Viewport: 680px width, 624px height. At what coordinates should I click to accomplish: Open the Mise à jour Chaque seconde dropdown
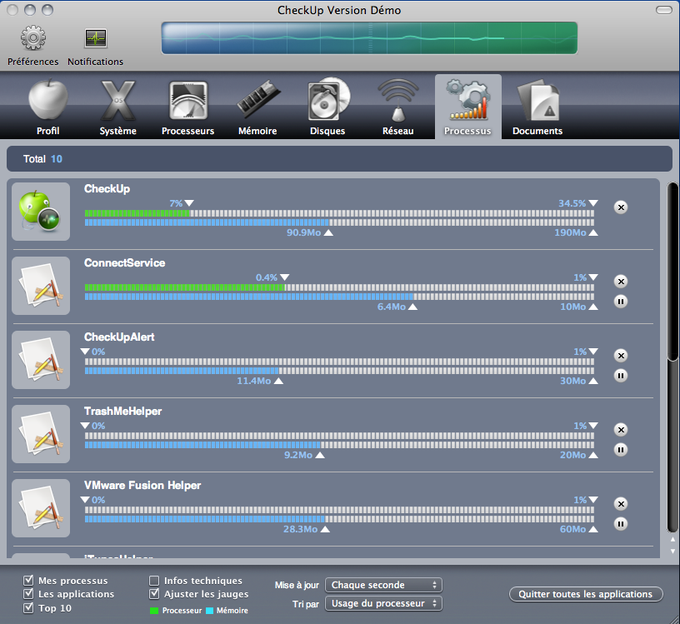pos(384,585)
